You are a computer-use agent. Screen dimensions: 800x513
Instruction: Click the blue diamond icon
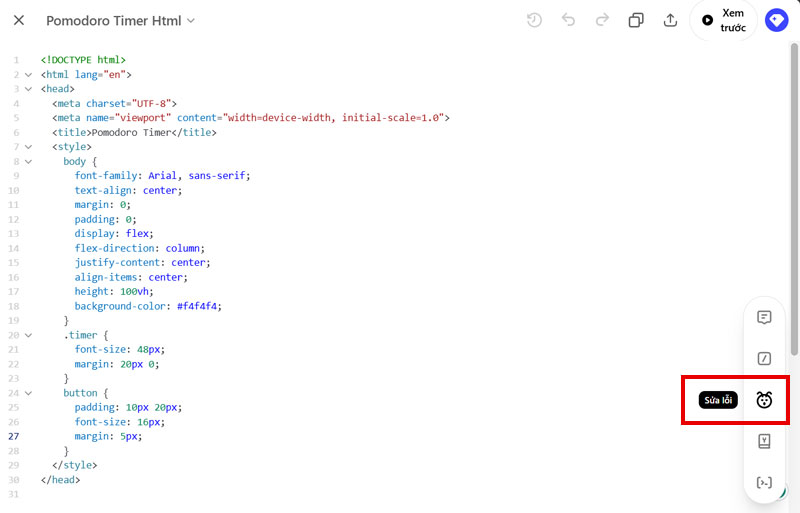click(x=776, y=20)
